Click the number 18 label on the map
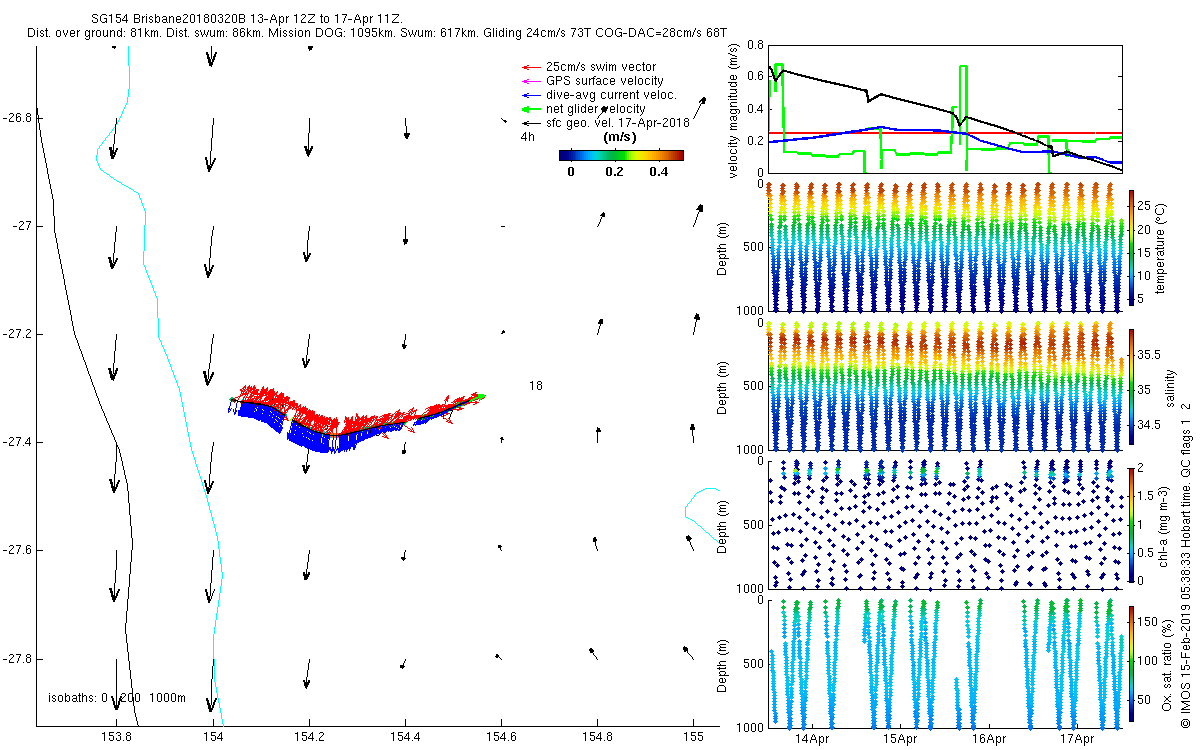Image resolution: width=1200 pixels, height=750 pixels. tap(535, 385)
